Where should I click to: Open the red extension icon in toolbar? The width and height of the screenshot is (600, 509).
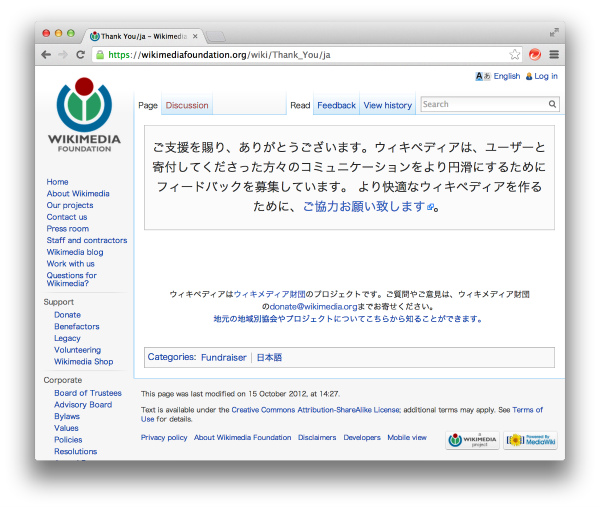pos(535,55)
